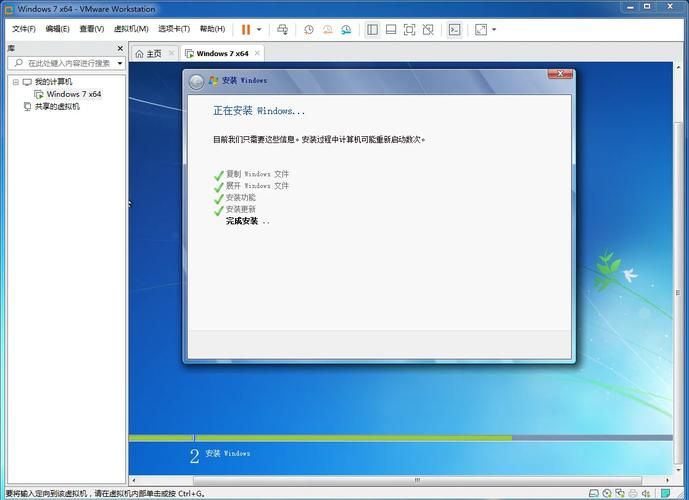Open the 查看(V) menu
The width and height of the screenshot is (689, 500).
tap(91, 29)
